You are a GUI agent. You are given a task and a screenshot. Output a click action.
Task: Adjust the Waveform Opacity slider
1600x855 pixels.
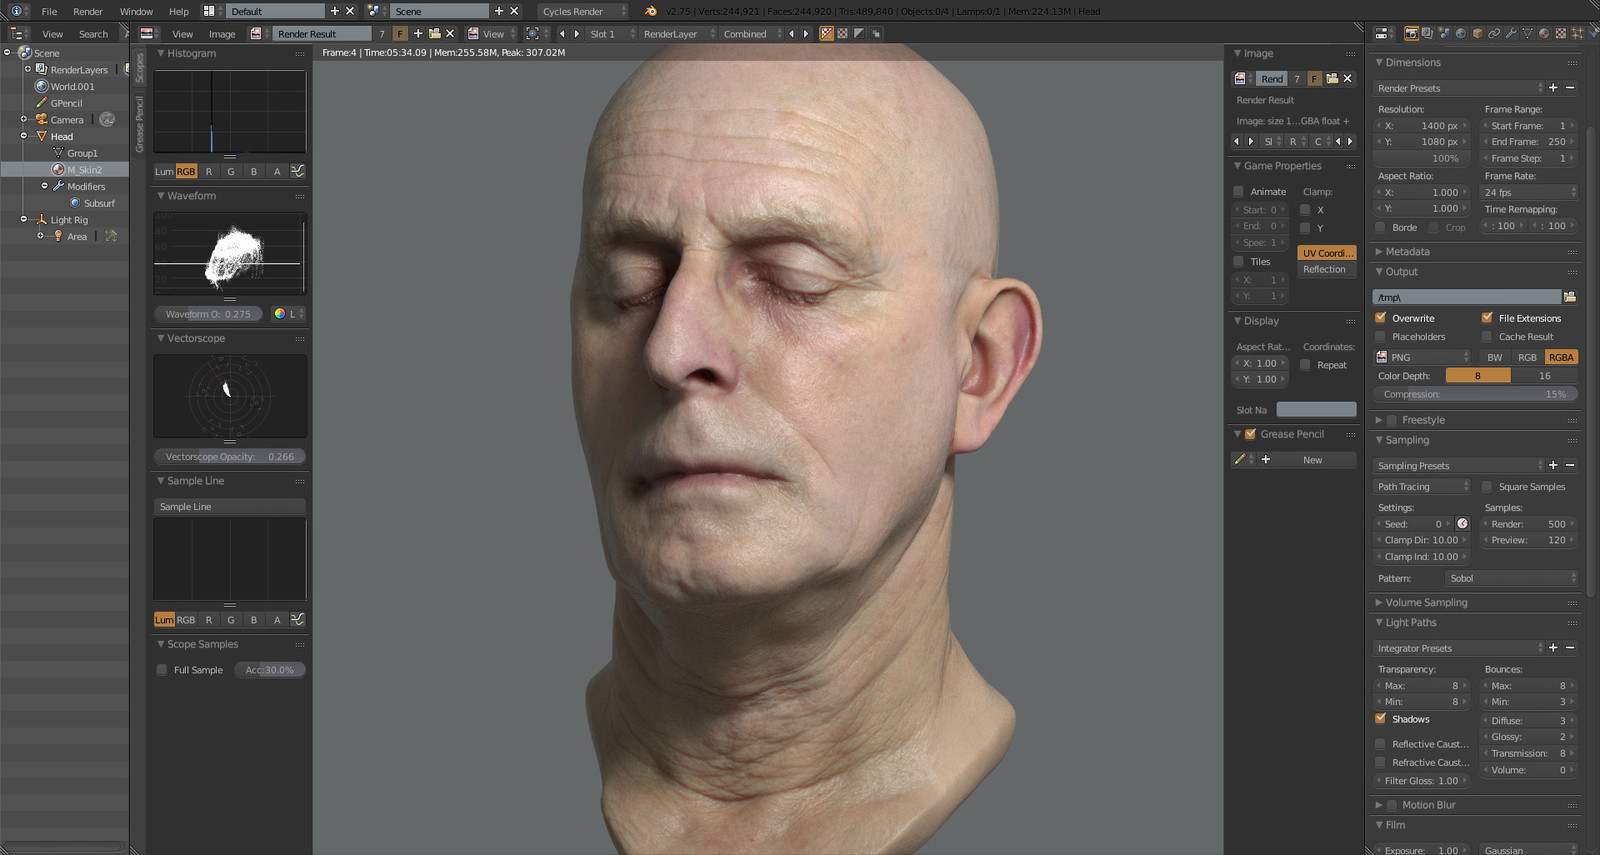pyautogui.click(x=208, y=314)
